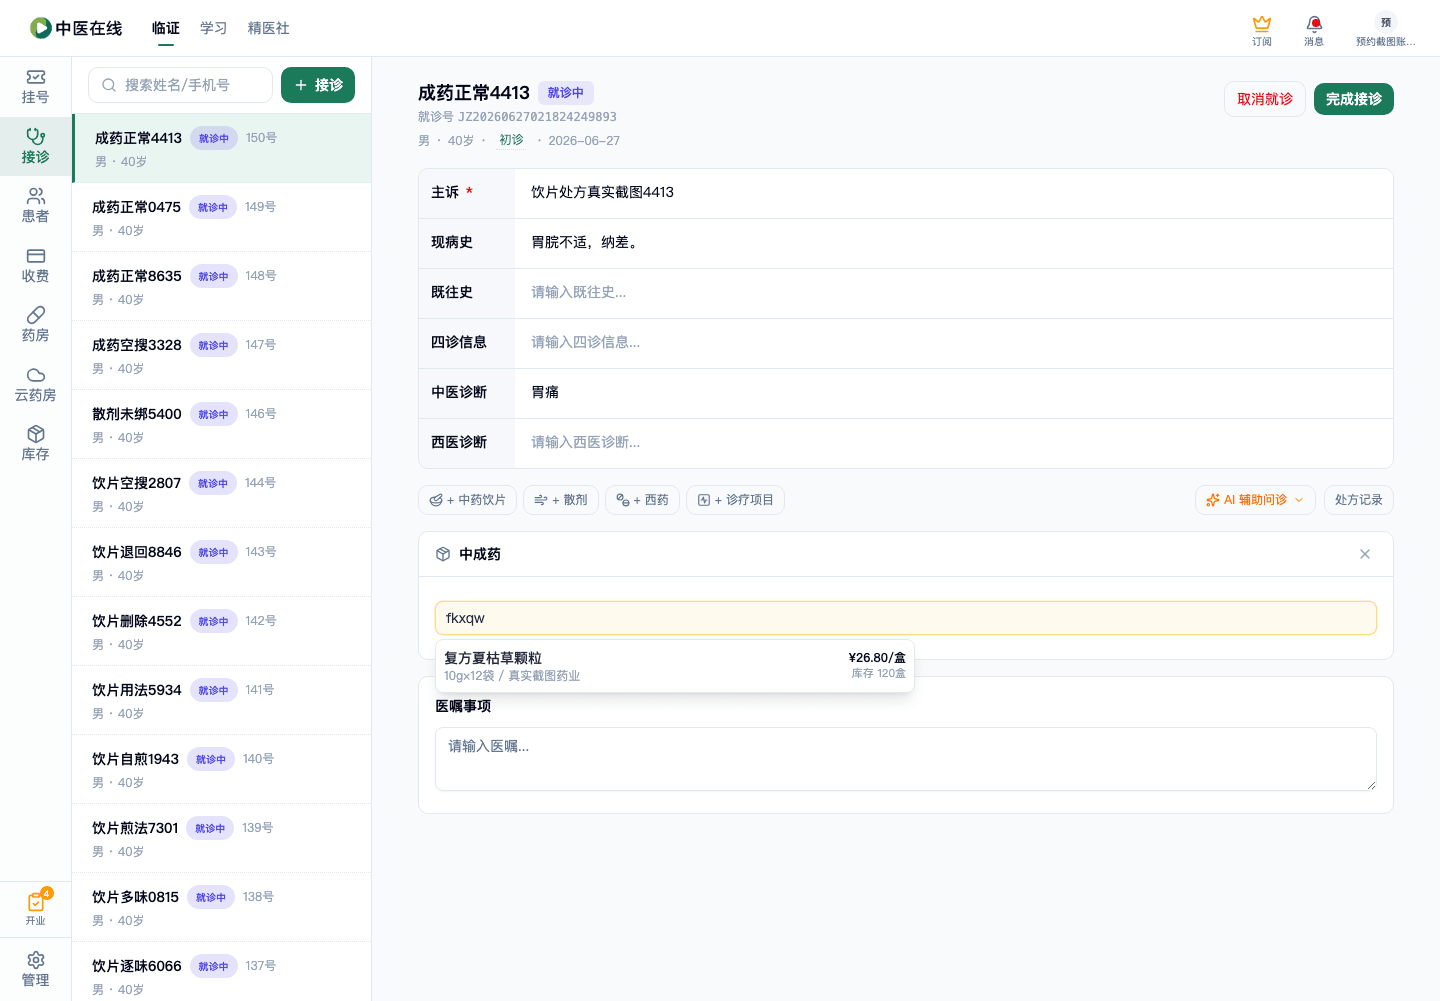Click the 西医诊断 input field
The image size is (1440, 1001).
point(954,443)
